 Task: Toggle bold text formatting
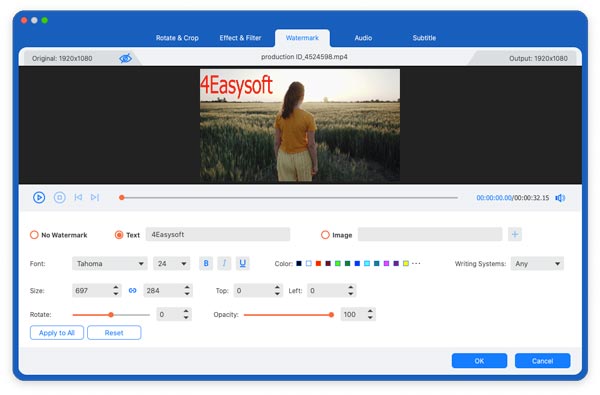click(x=206, y=263)
